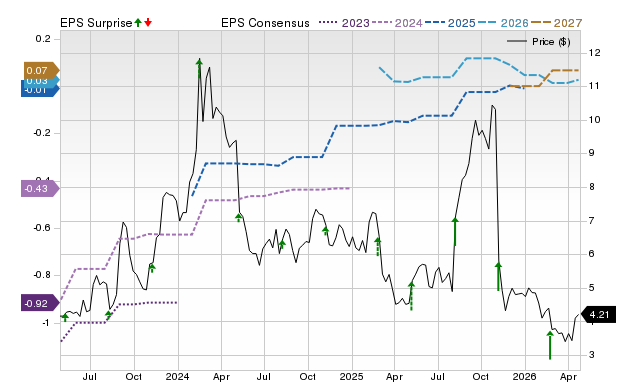Click the EPS Consensus legend title
The height and width of the screenshot is (382, 640).
pos(265,23)
